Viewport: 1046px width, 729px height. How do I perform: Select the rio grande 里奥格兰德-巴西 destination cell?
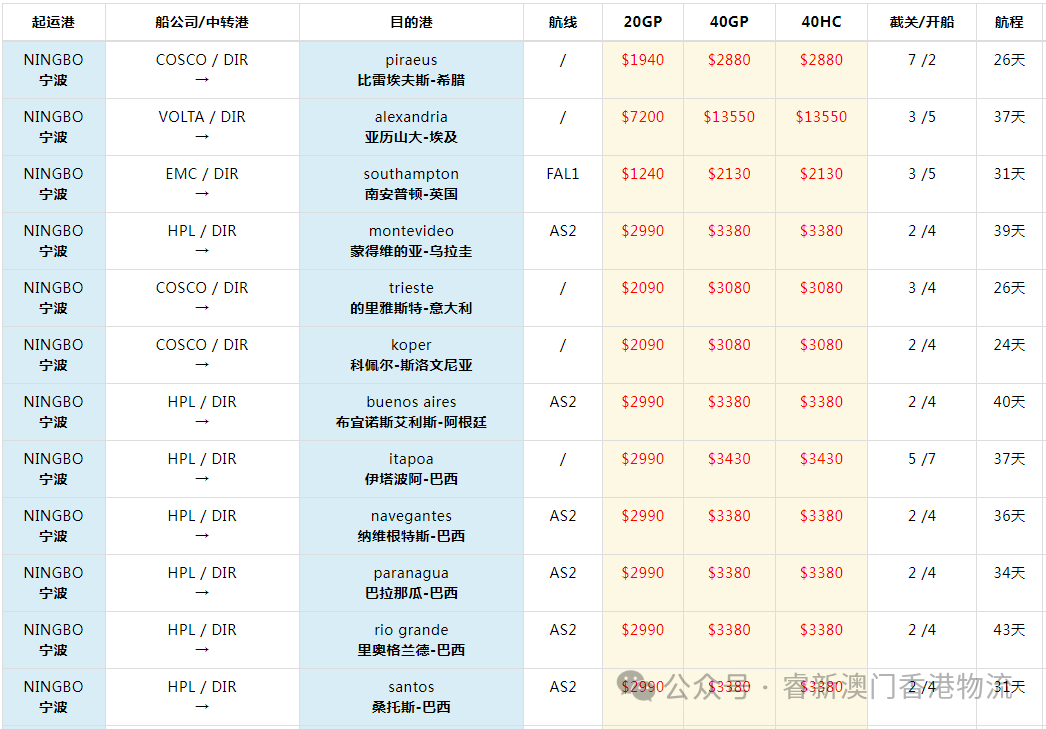[x=411, y=640]
